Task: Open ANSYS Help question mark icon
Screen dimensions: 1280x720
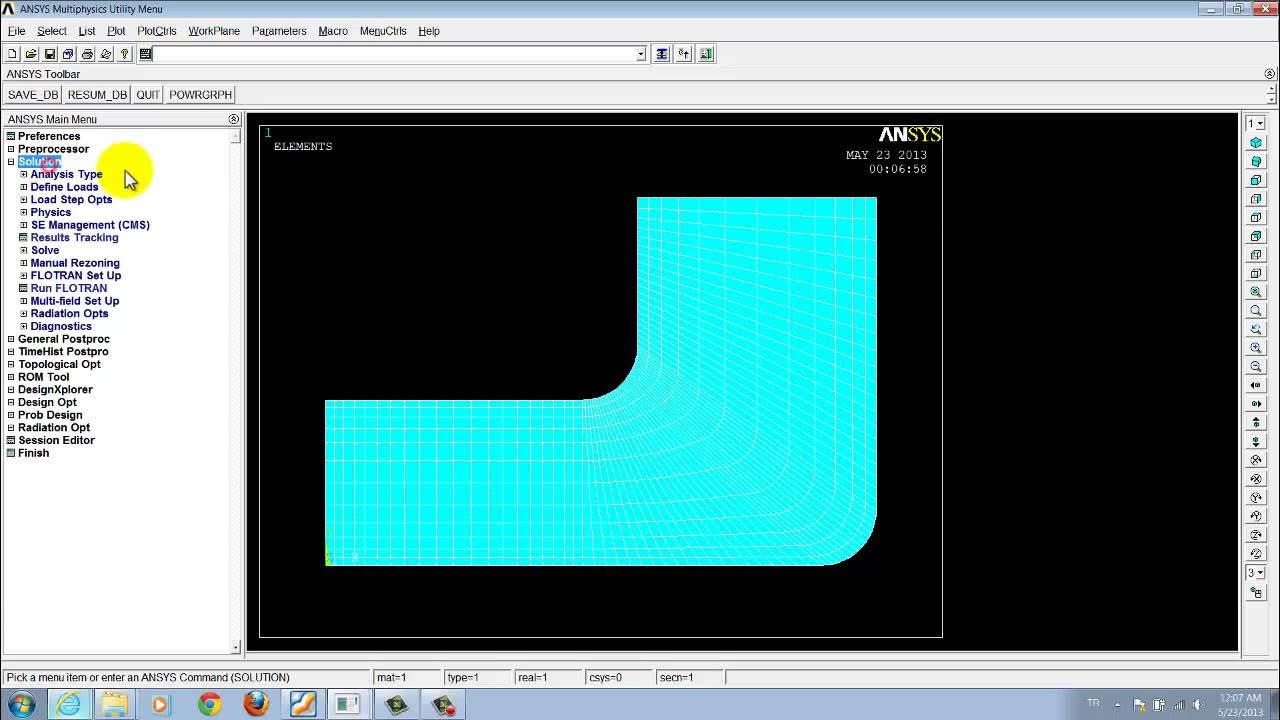Action: point(124,54)
